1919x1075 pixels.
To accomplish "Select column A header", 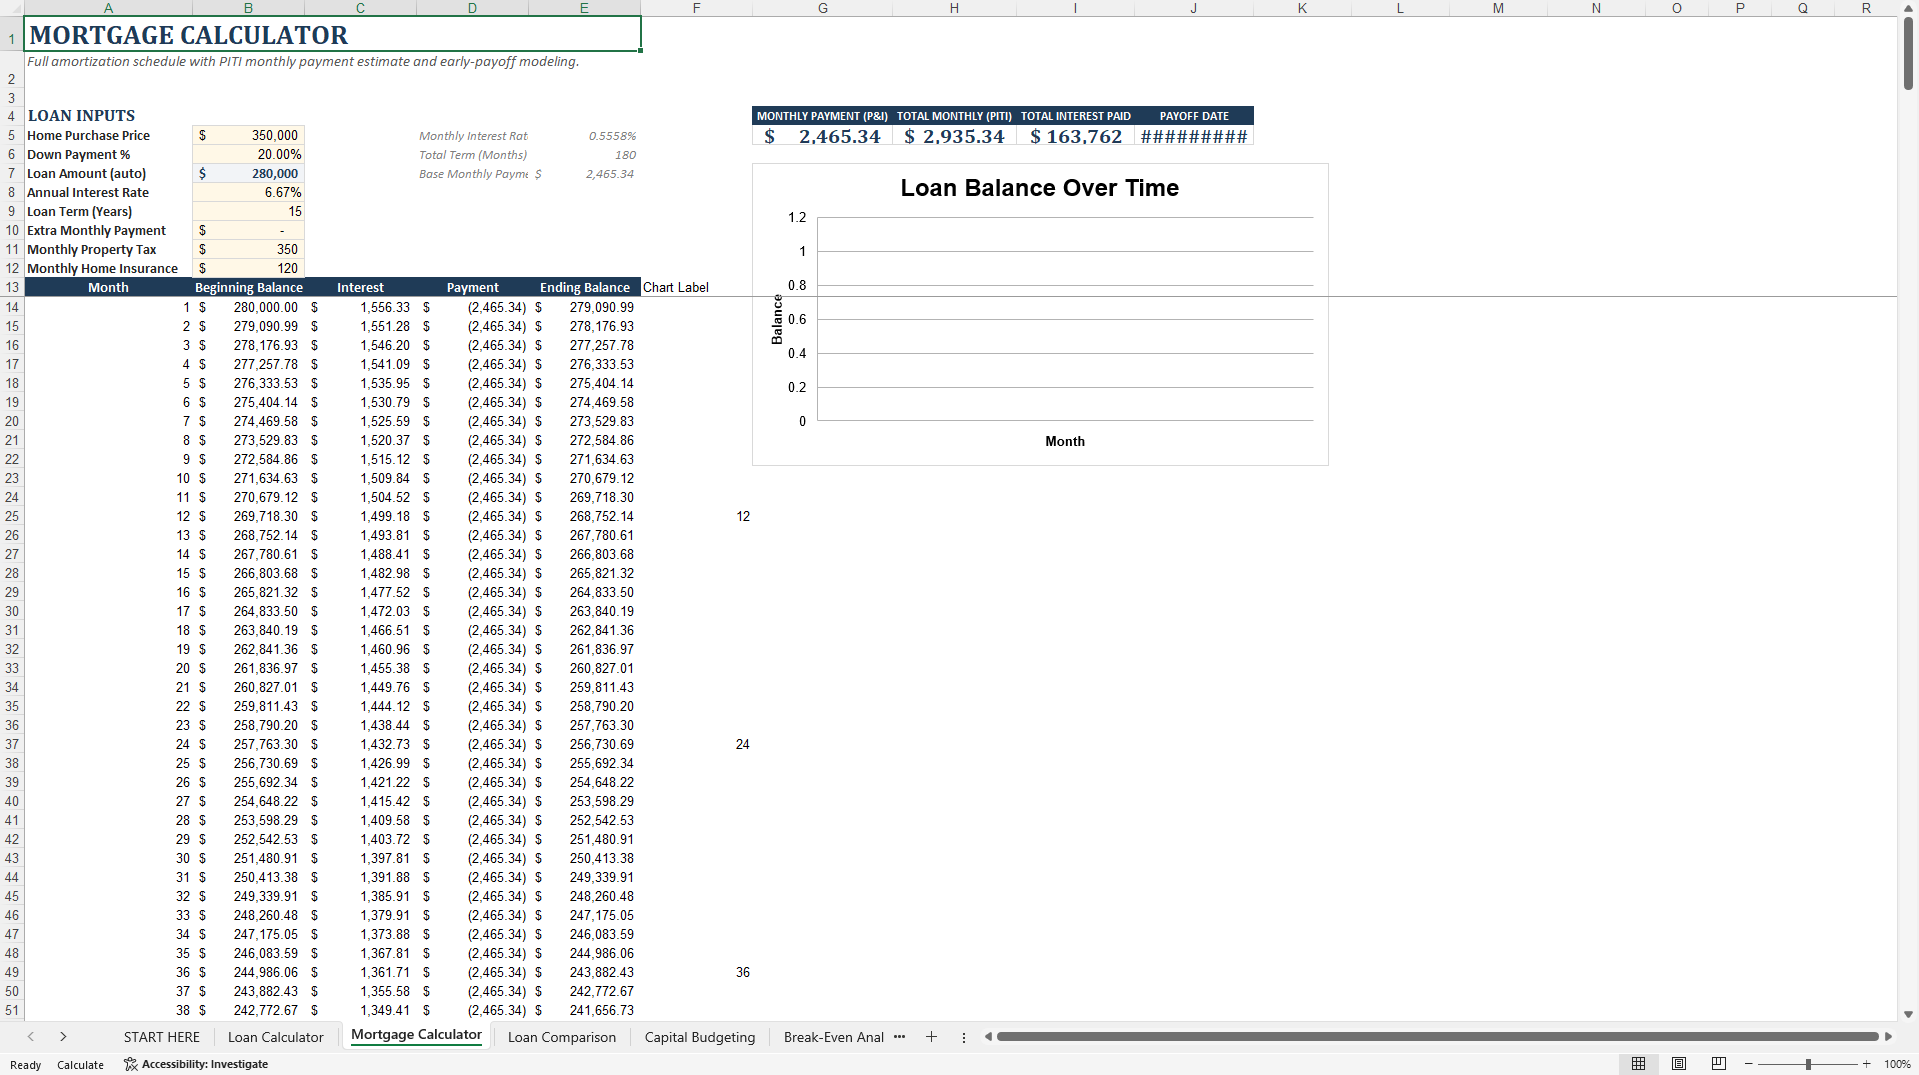I will click(108, 8).
